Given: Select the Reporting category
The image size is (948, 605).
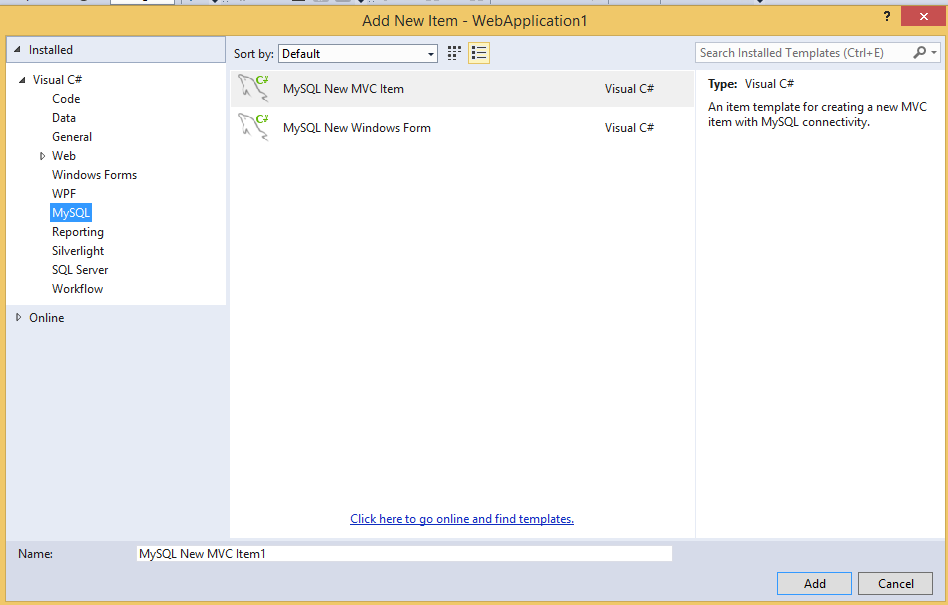Looking at the screenshot, I should (x=78, y=231).
